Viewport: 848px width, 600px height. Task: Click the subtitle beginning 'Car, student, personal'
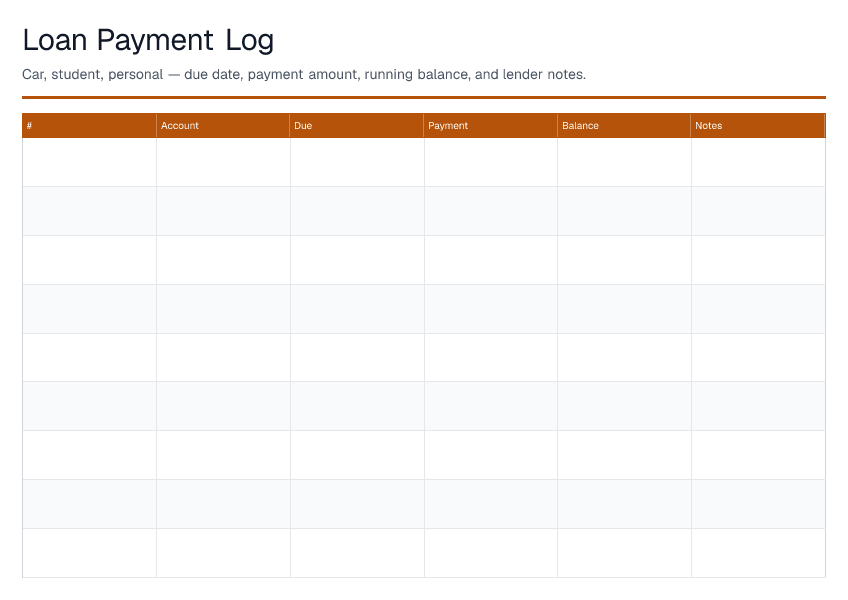(304, 74)
